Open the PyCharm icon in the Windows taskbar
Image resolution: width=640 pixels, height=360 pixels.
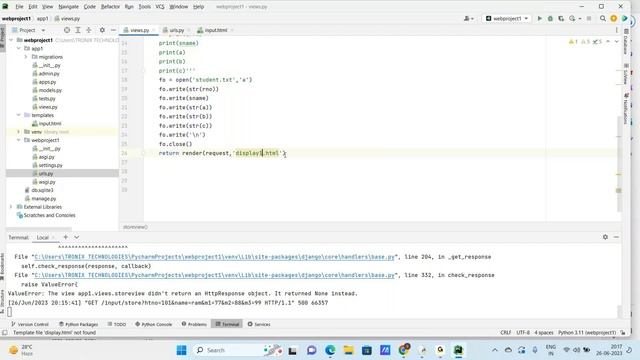point(458,350)
